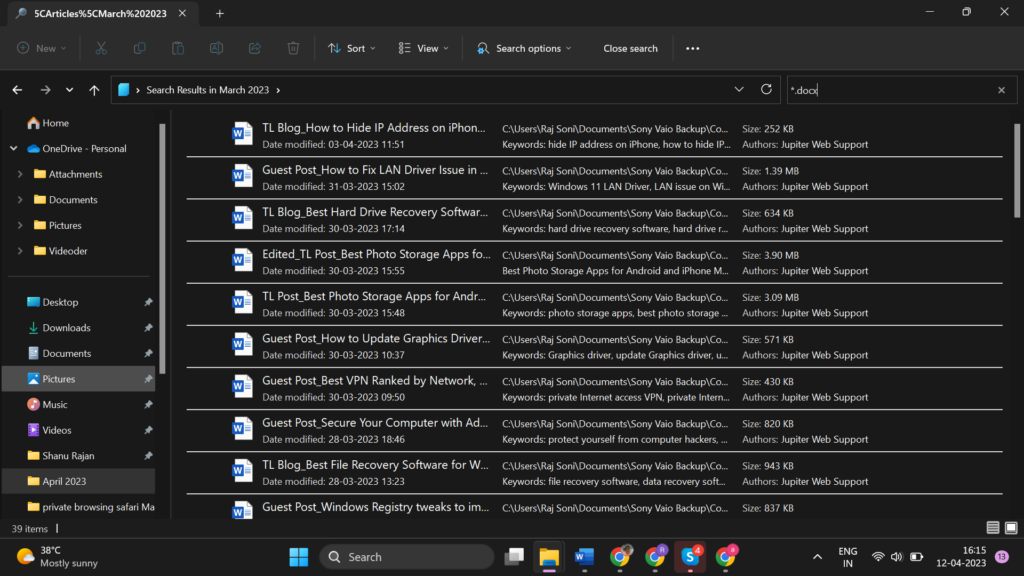The height and width of the screenshot is (576, 1024).
Task: Expand the Videoder folder node
Action: [x=20, y=251]
